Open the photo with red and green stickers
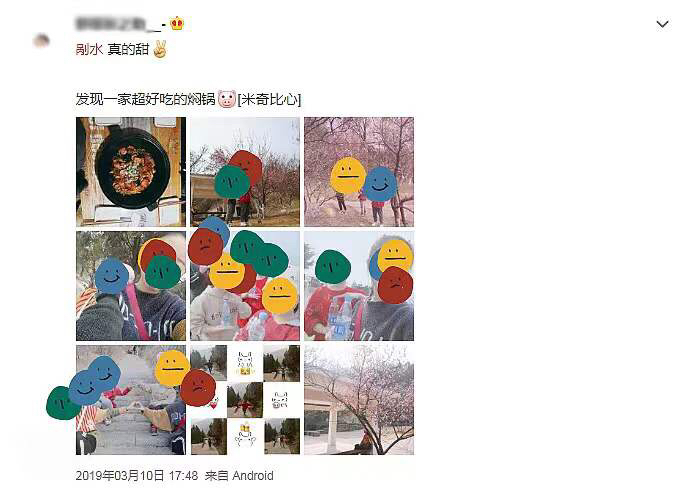 pos(245,172)
